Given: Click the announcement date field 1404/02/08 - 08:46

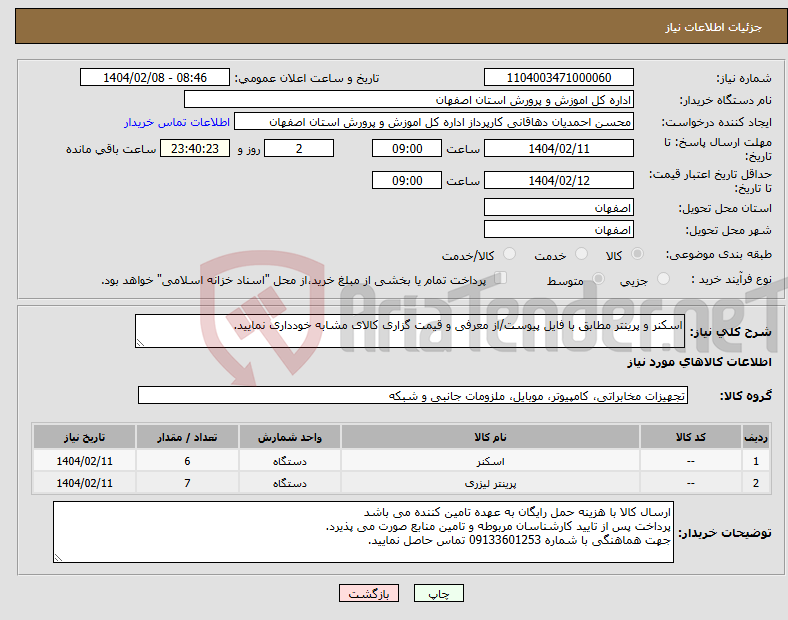Looking at the screenshot, I should (x=155, y=77).
